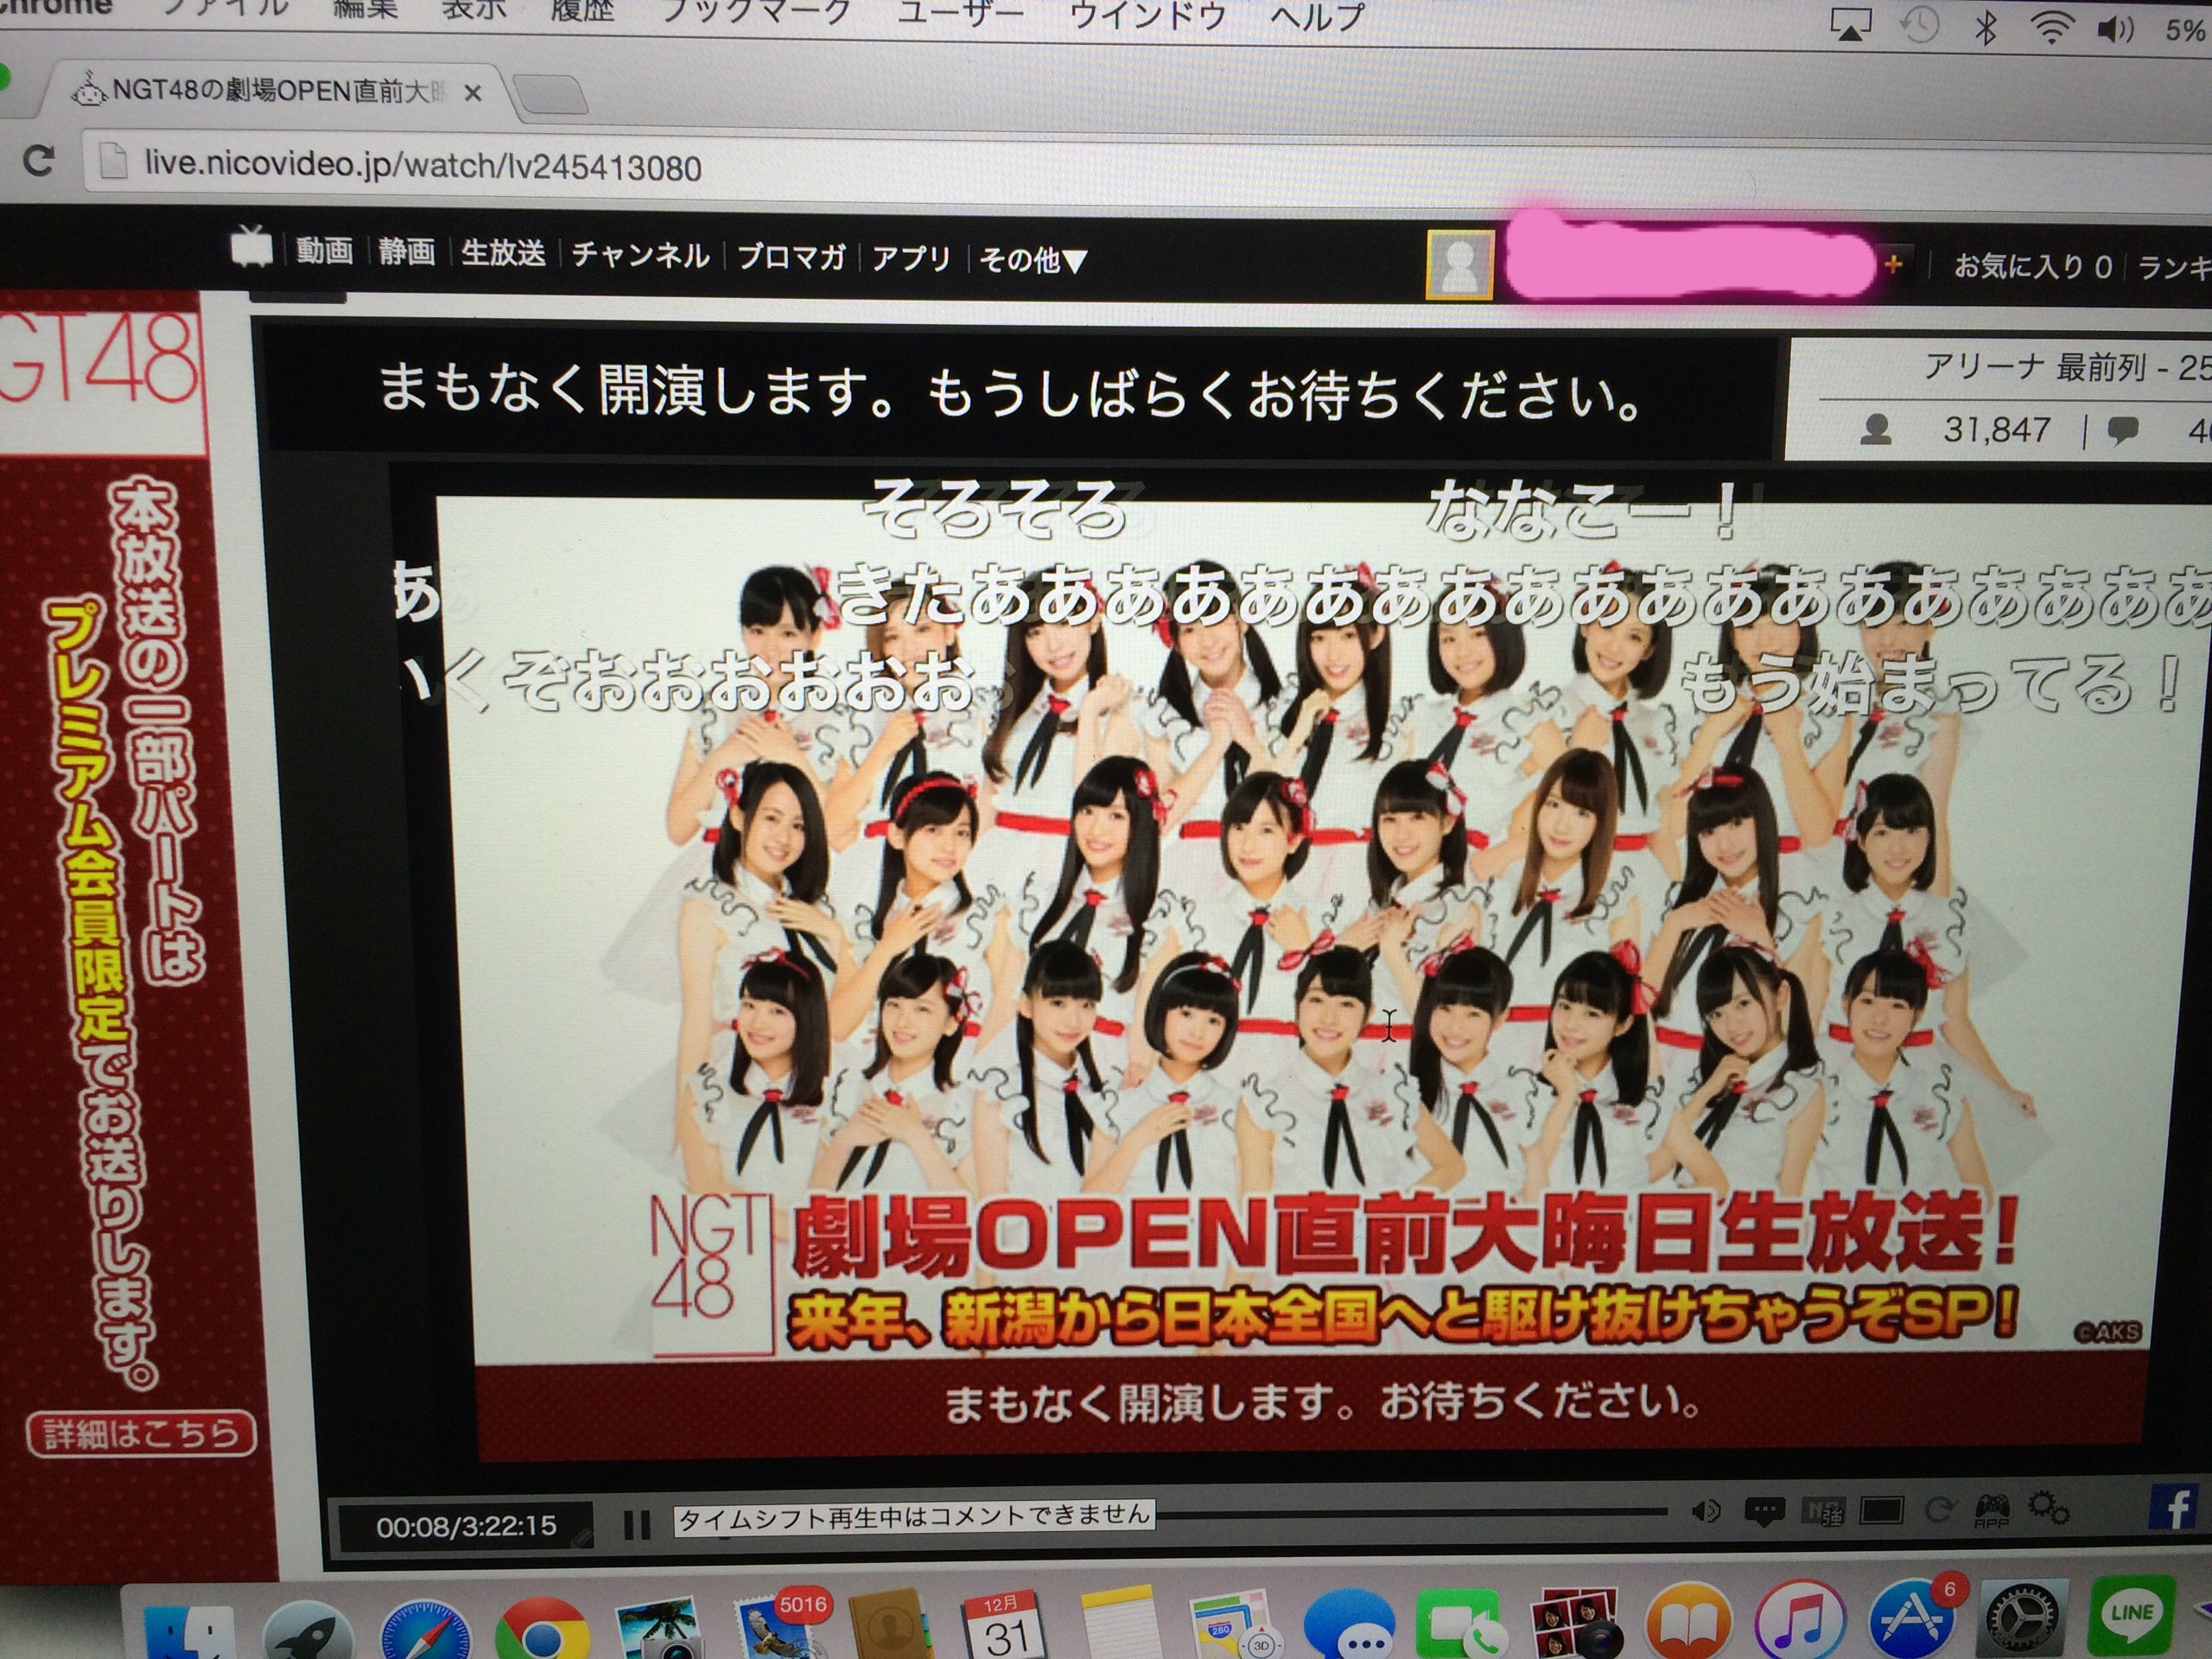The image size is (2212, 1659).
Task: Toggle the NG filter strength icon
Action: [1822, 1511]
